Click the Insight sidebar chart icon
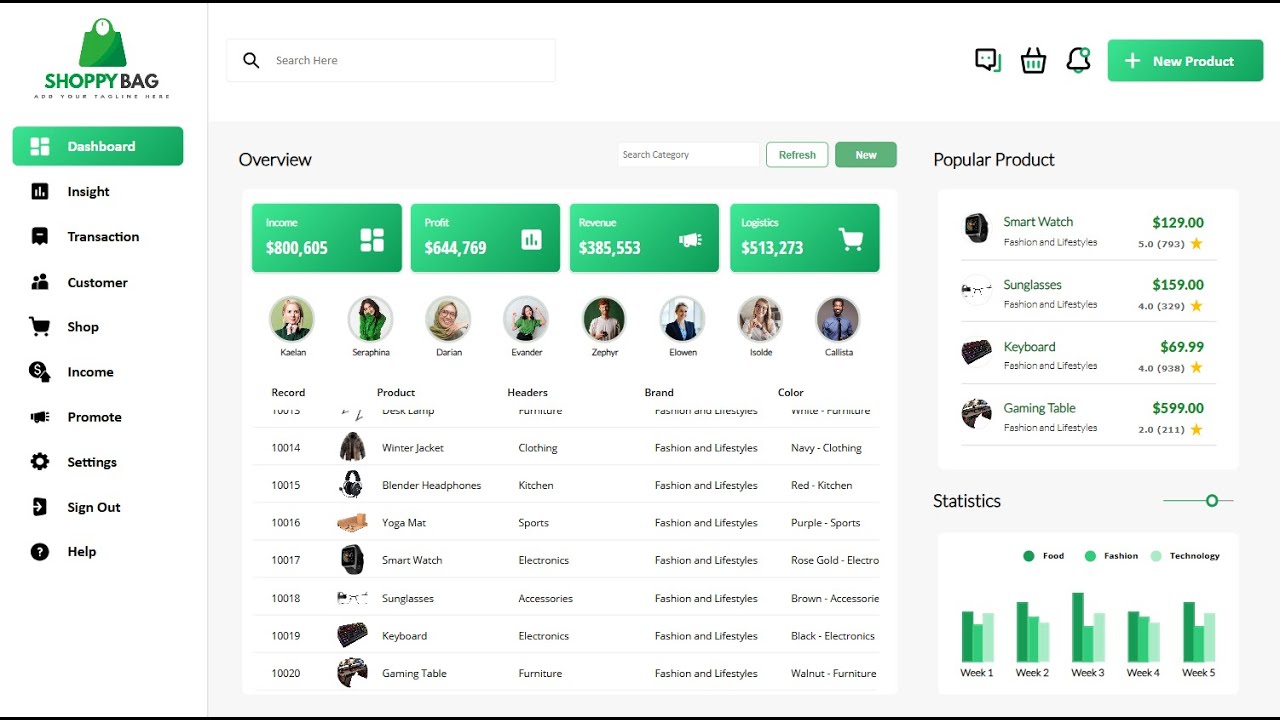The image size is (1280, 720). 40,191
